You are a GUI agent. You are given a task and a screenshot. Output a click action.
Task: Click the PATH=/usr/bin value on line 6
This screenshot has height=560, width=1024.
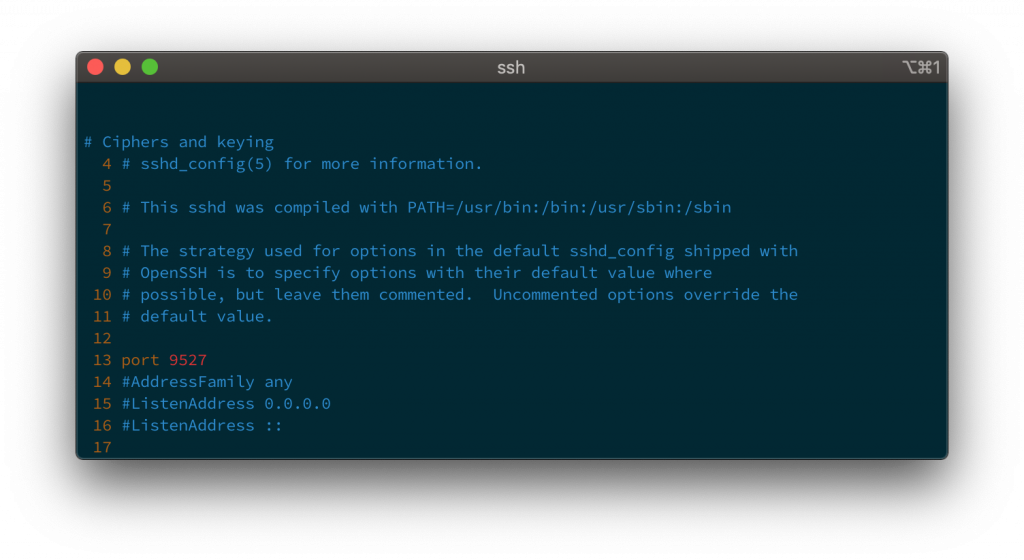point(470,208)
